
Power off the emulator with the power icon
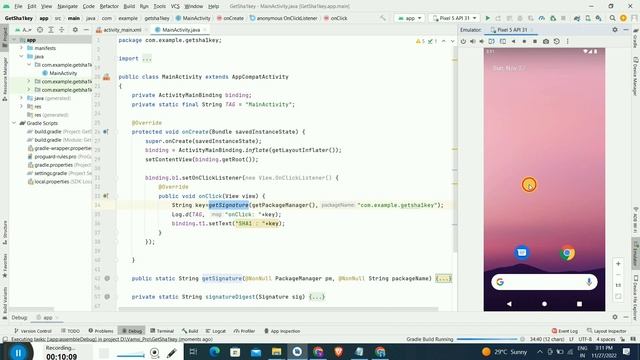[463, 41]
